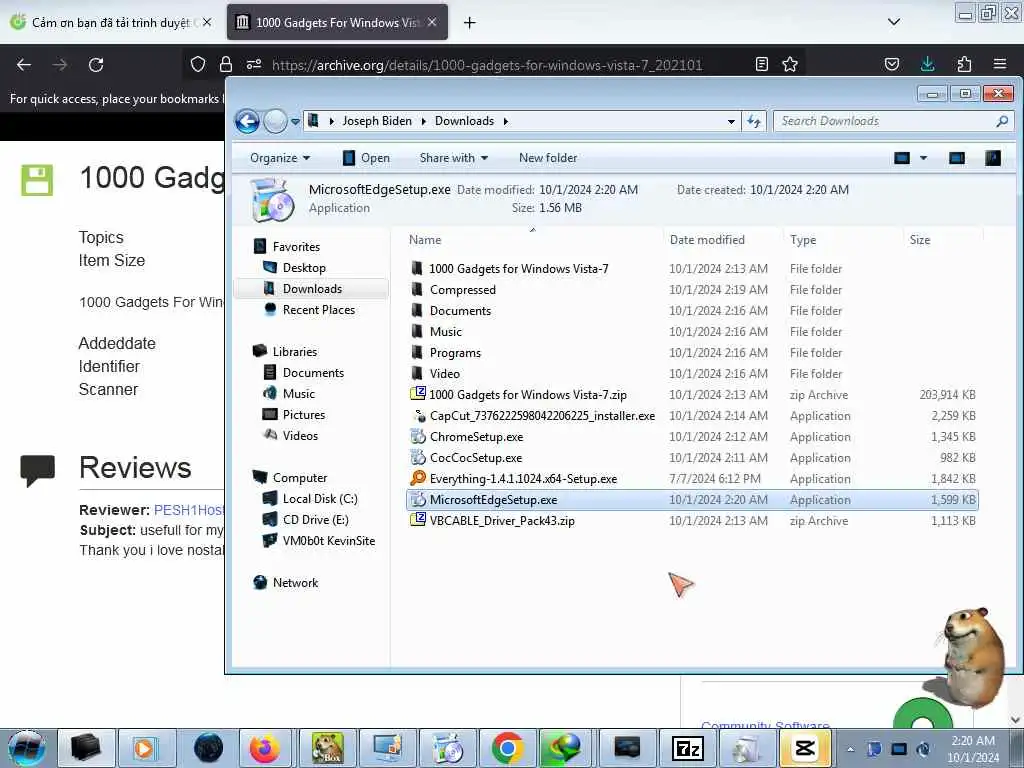This screenshot has height=768, width=1024.
Task: Open the Videos library in sidebar
Action: pyautogui.click(x=300, y=436)
